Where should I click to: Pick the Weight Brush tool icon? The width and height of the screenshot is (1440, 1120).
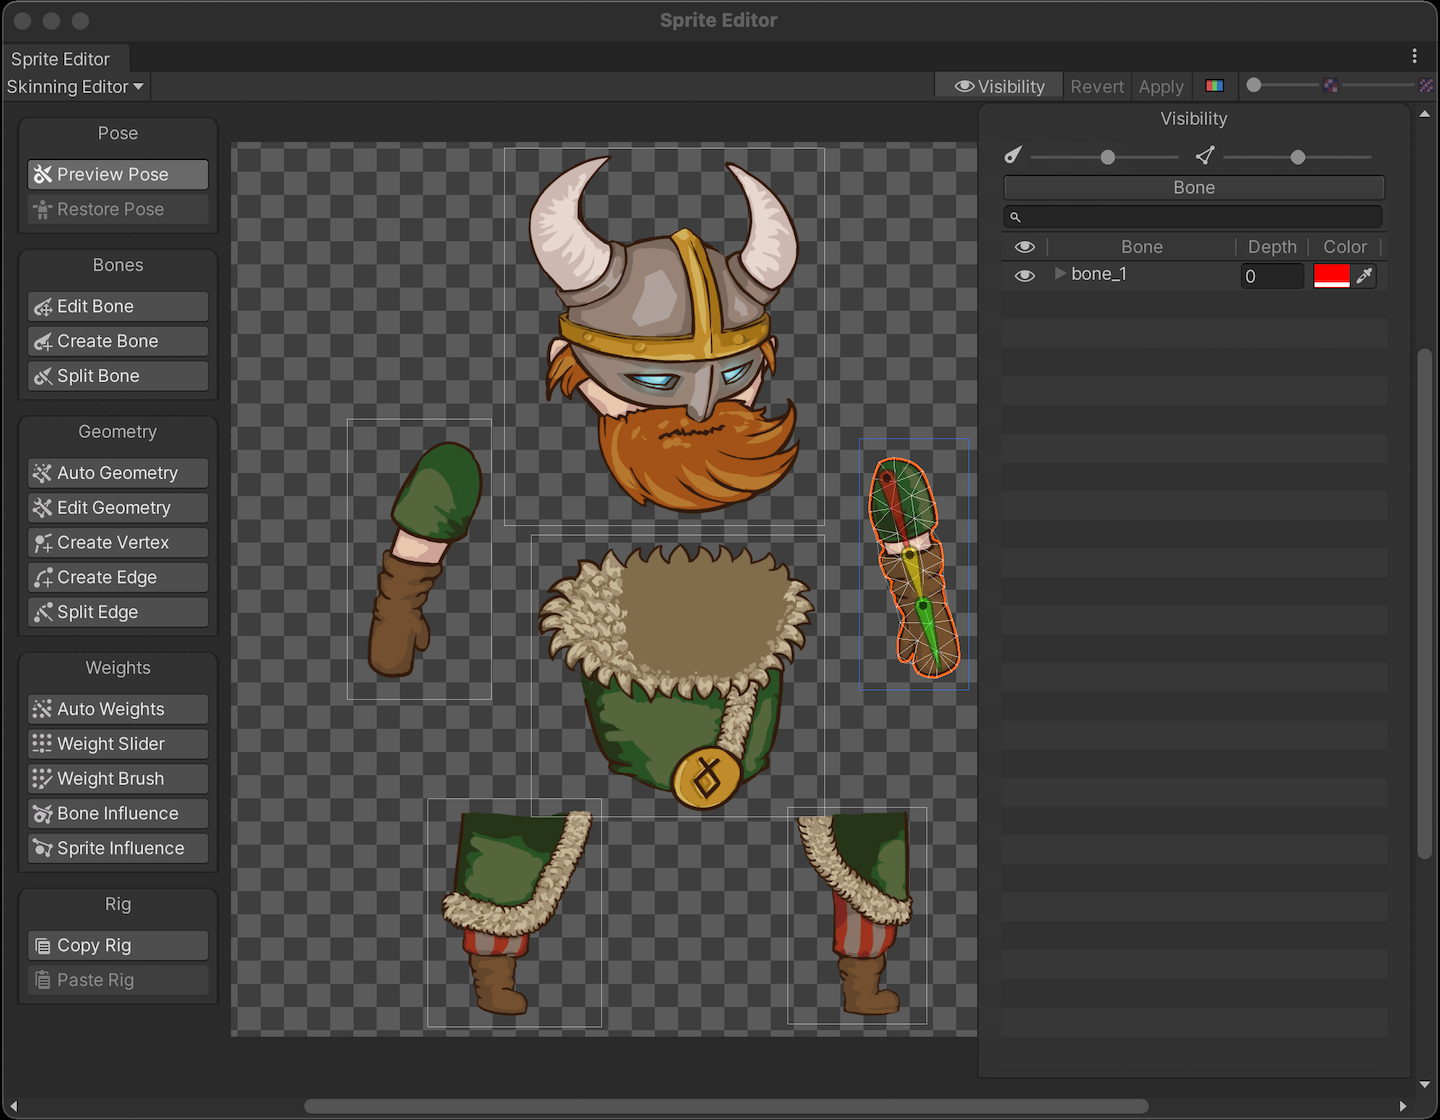(x=42, y=779)
